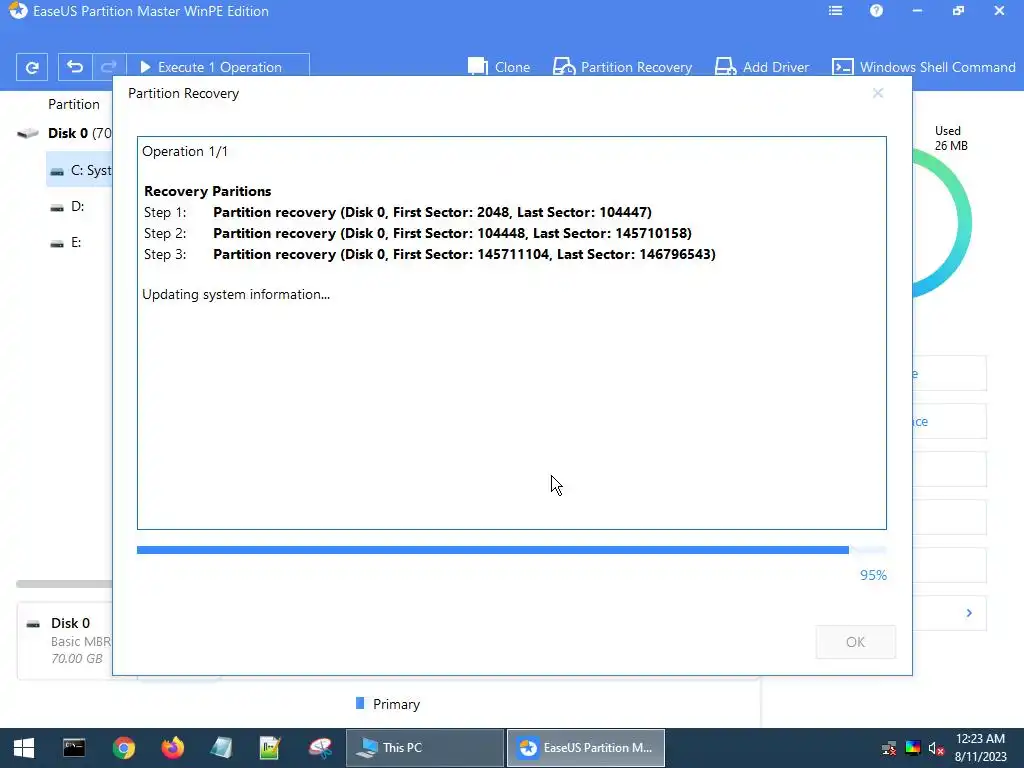Click the horizontal scrollbar under the partition list

coord(64,584)
